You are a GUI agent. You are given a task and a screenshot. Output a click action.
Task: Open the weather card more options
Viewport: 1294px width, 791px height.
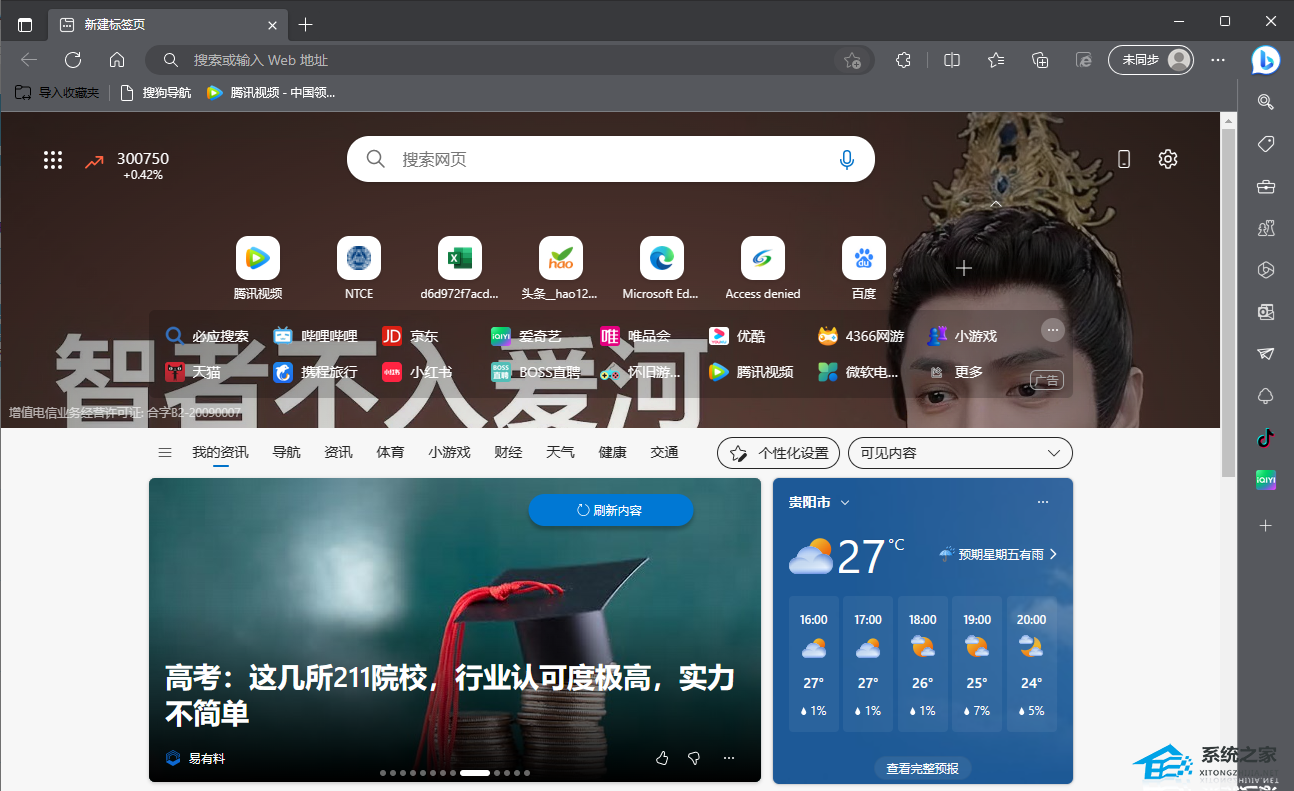(1043, 502)
